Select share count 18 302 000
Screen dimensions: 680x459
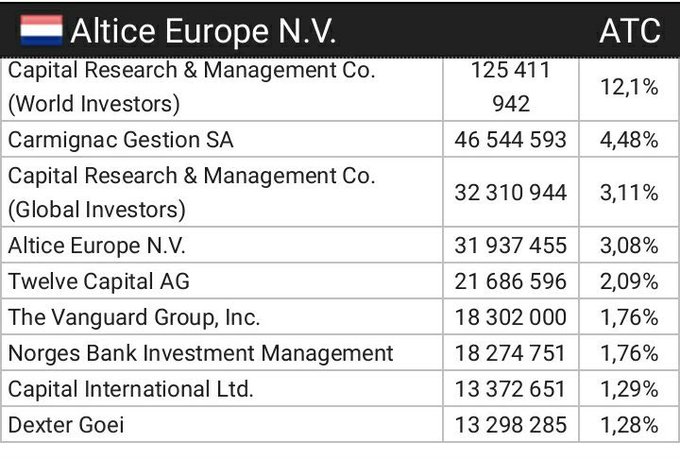510,317
